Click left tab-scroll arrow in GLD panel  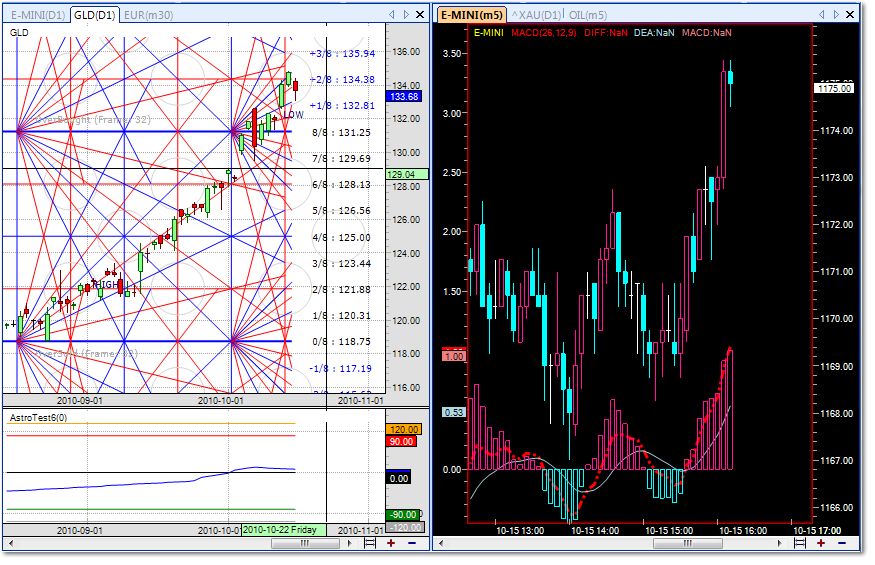(392, 15)
